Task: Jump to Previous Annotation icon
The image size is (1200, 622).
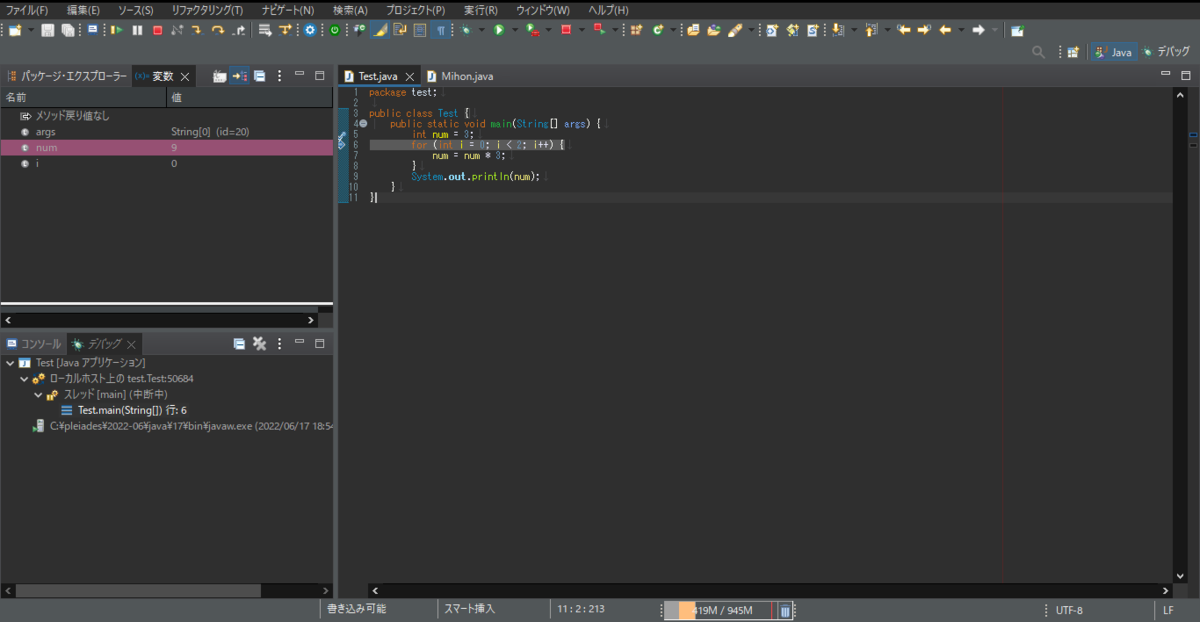Action: pyautogui.click(x=870, y=30)
